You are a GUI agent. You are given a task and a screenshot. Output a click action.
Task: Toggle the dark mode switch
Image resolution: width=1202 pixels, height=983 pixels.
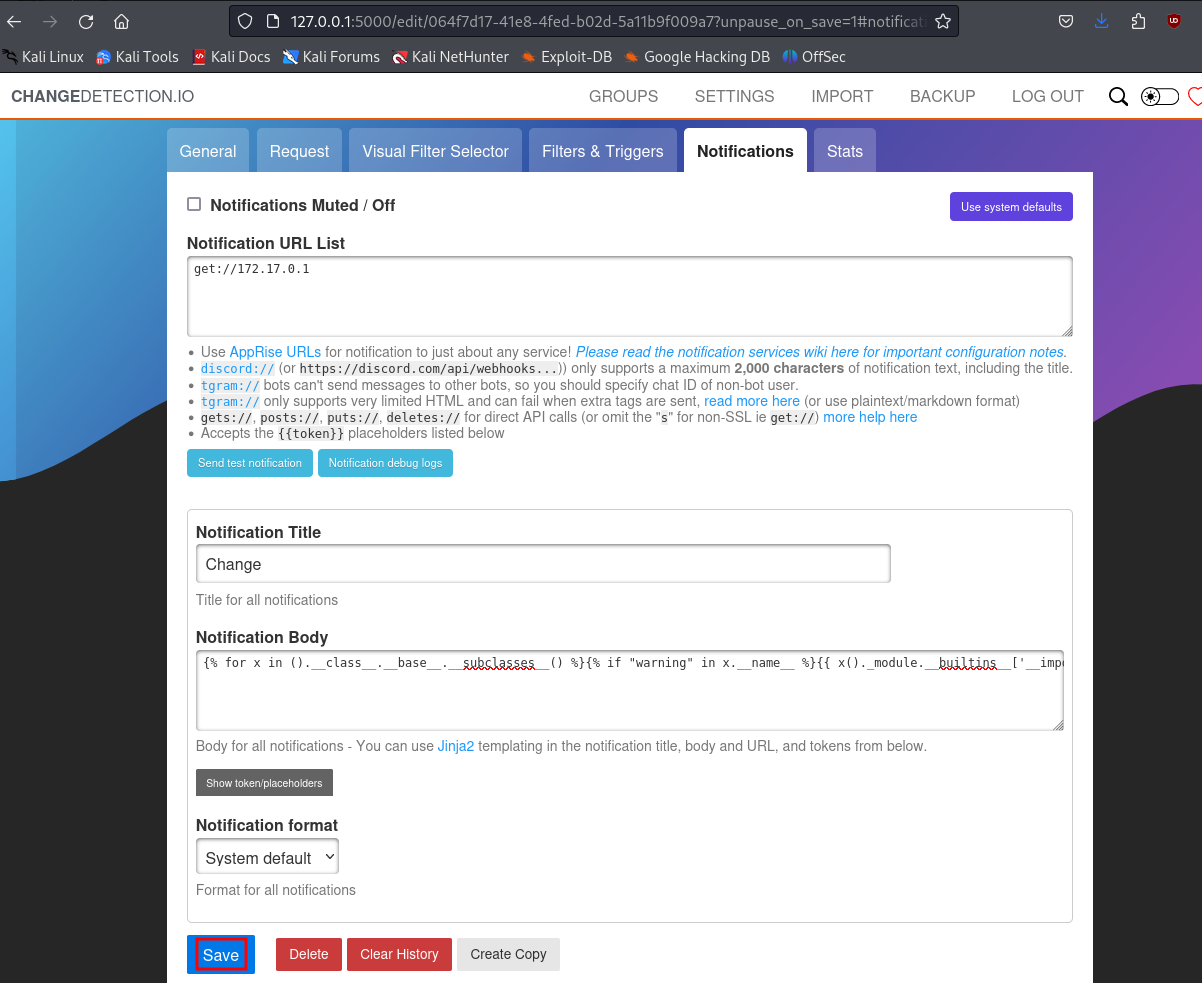tap(1159, 97)
